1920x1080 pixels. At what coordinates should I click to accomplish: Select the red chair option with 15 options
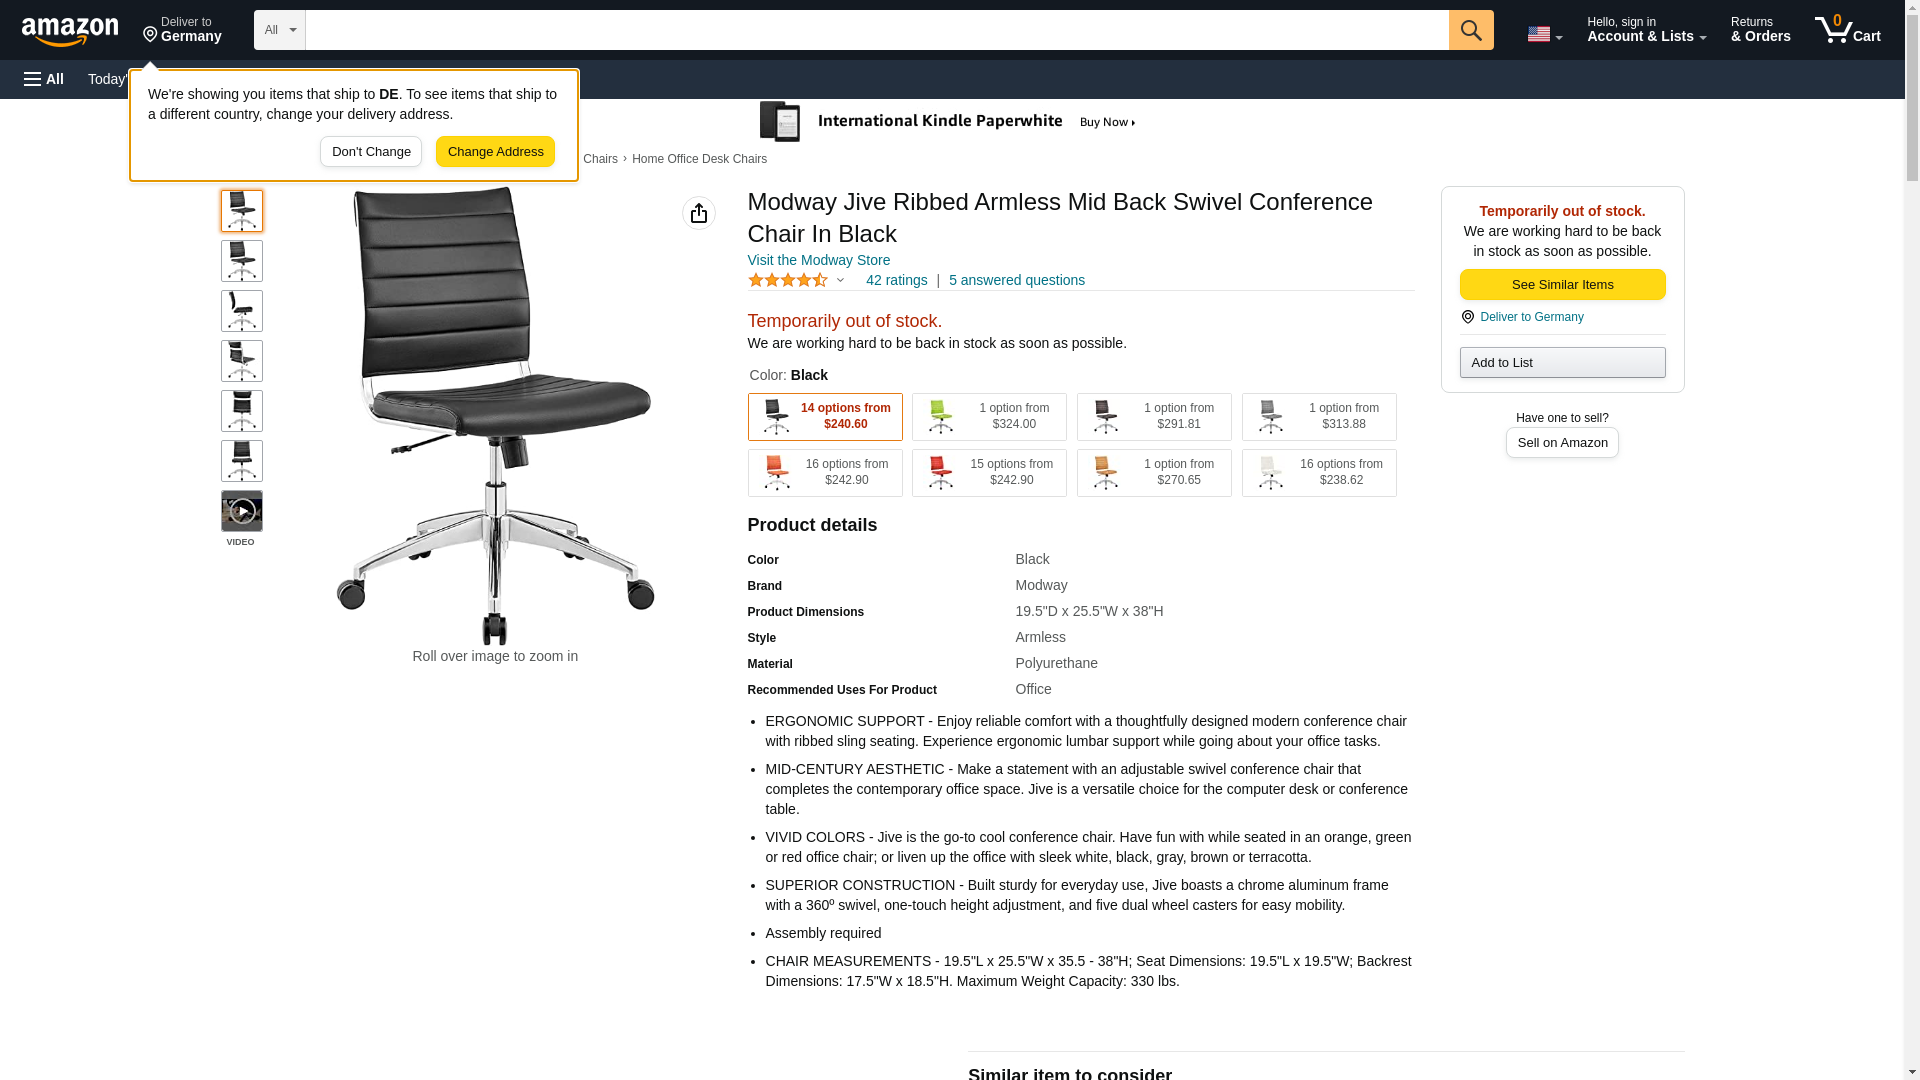(x=988, y=473)
